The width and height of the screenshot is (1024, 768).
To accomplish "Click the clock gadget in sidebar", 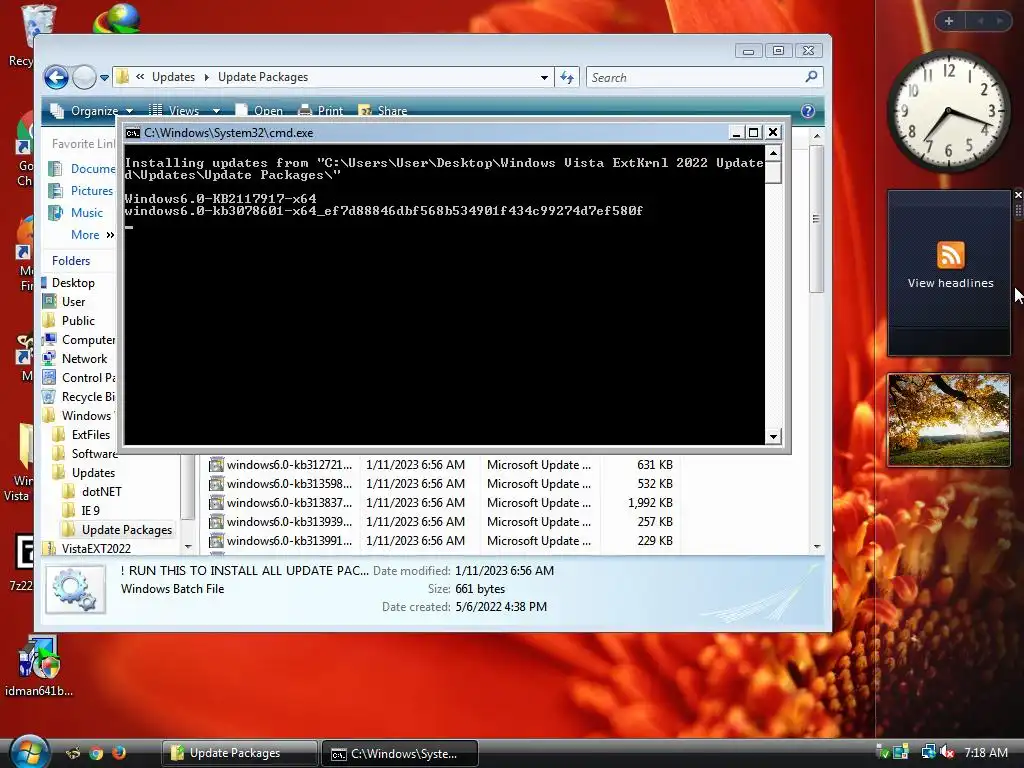I will click(x=948, y=111).
